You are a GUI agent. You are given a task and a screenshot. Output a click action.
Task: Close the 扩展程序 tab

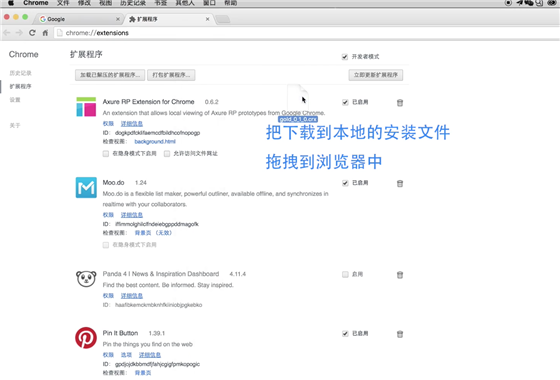click(x=208, y=19)
